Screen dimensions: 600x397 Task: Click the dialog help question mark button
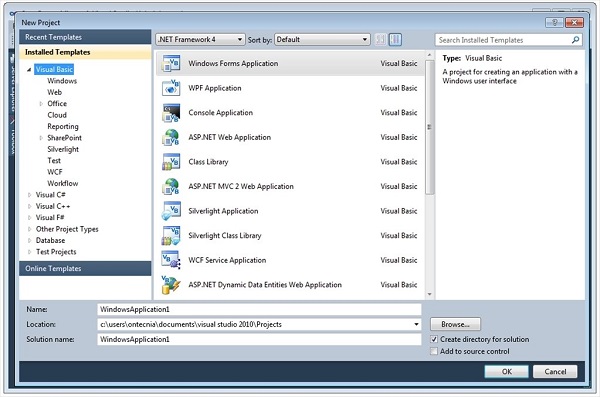[554, 22]
